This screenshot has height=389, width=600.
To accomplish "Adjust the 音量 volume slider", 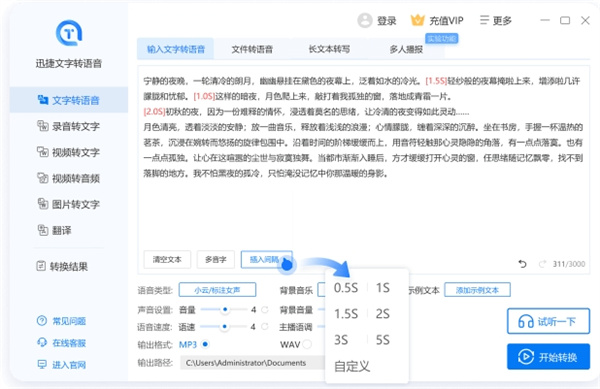I will point(224,309).
